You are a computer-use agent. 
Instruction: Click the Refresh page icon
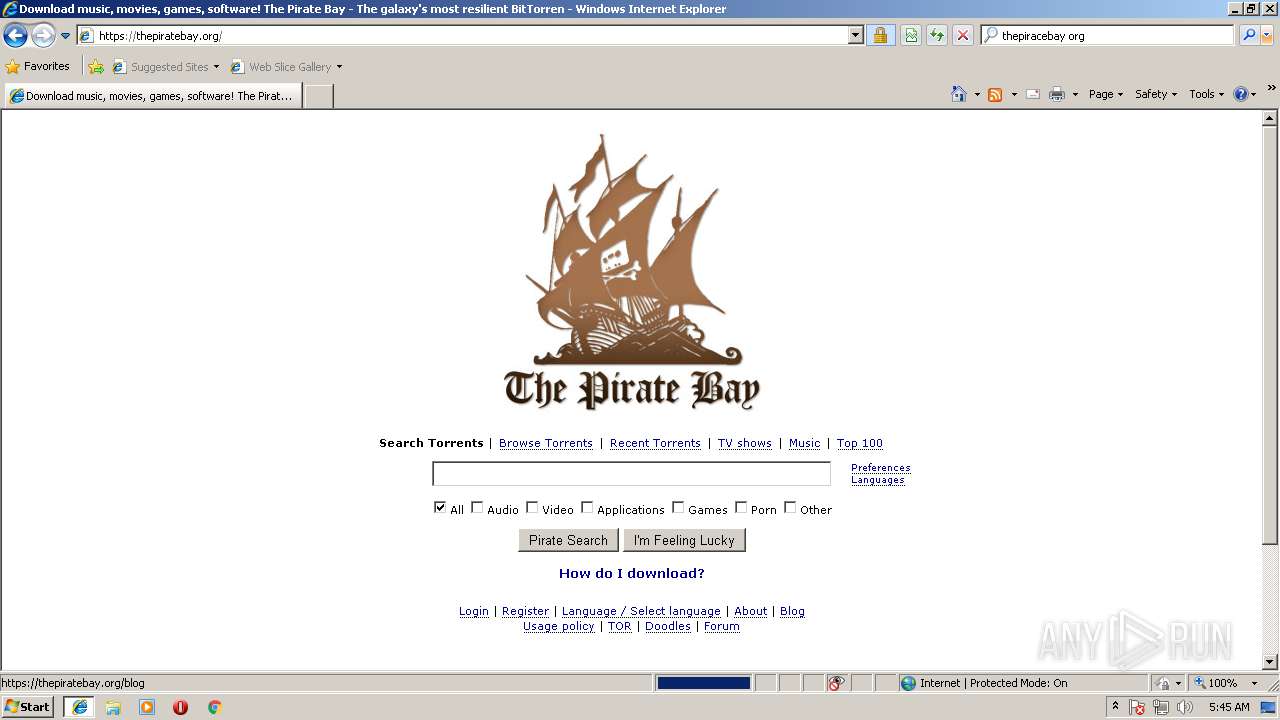tap(937, 36)
